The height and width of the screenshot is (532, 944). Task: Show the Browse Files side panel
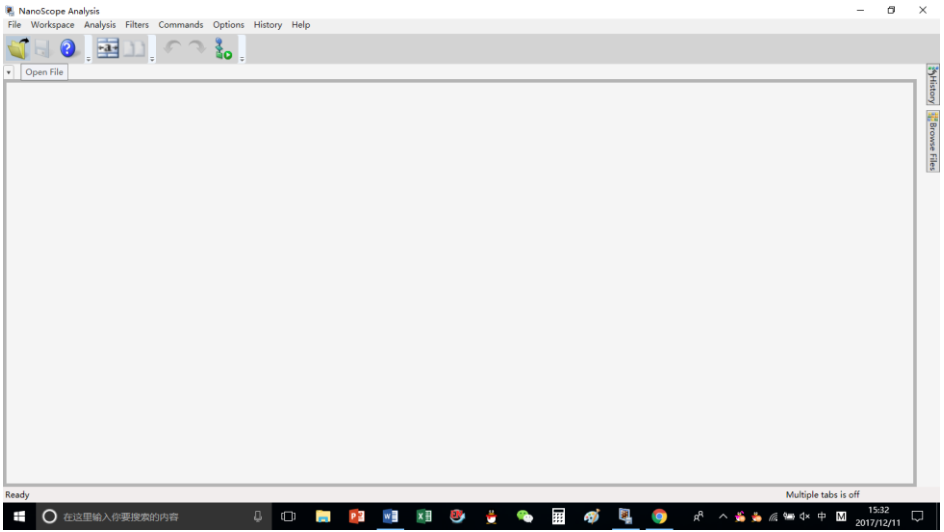click(932, 141)
